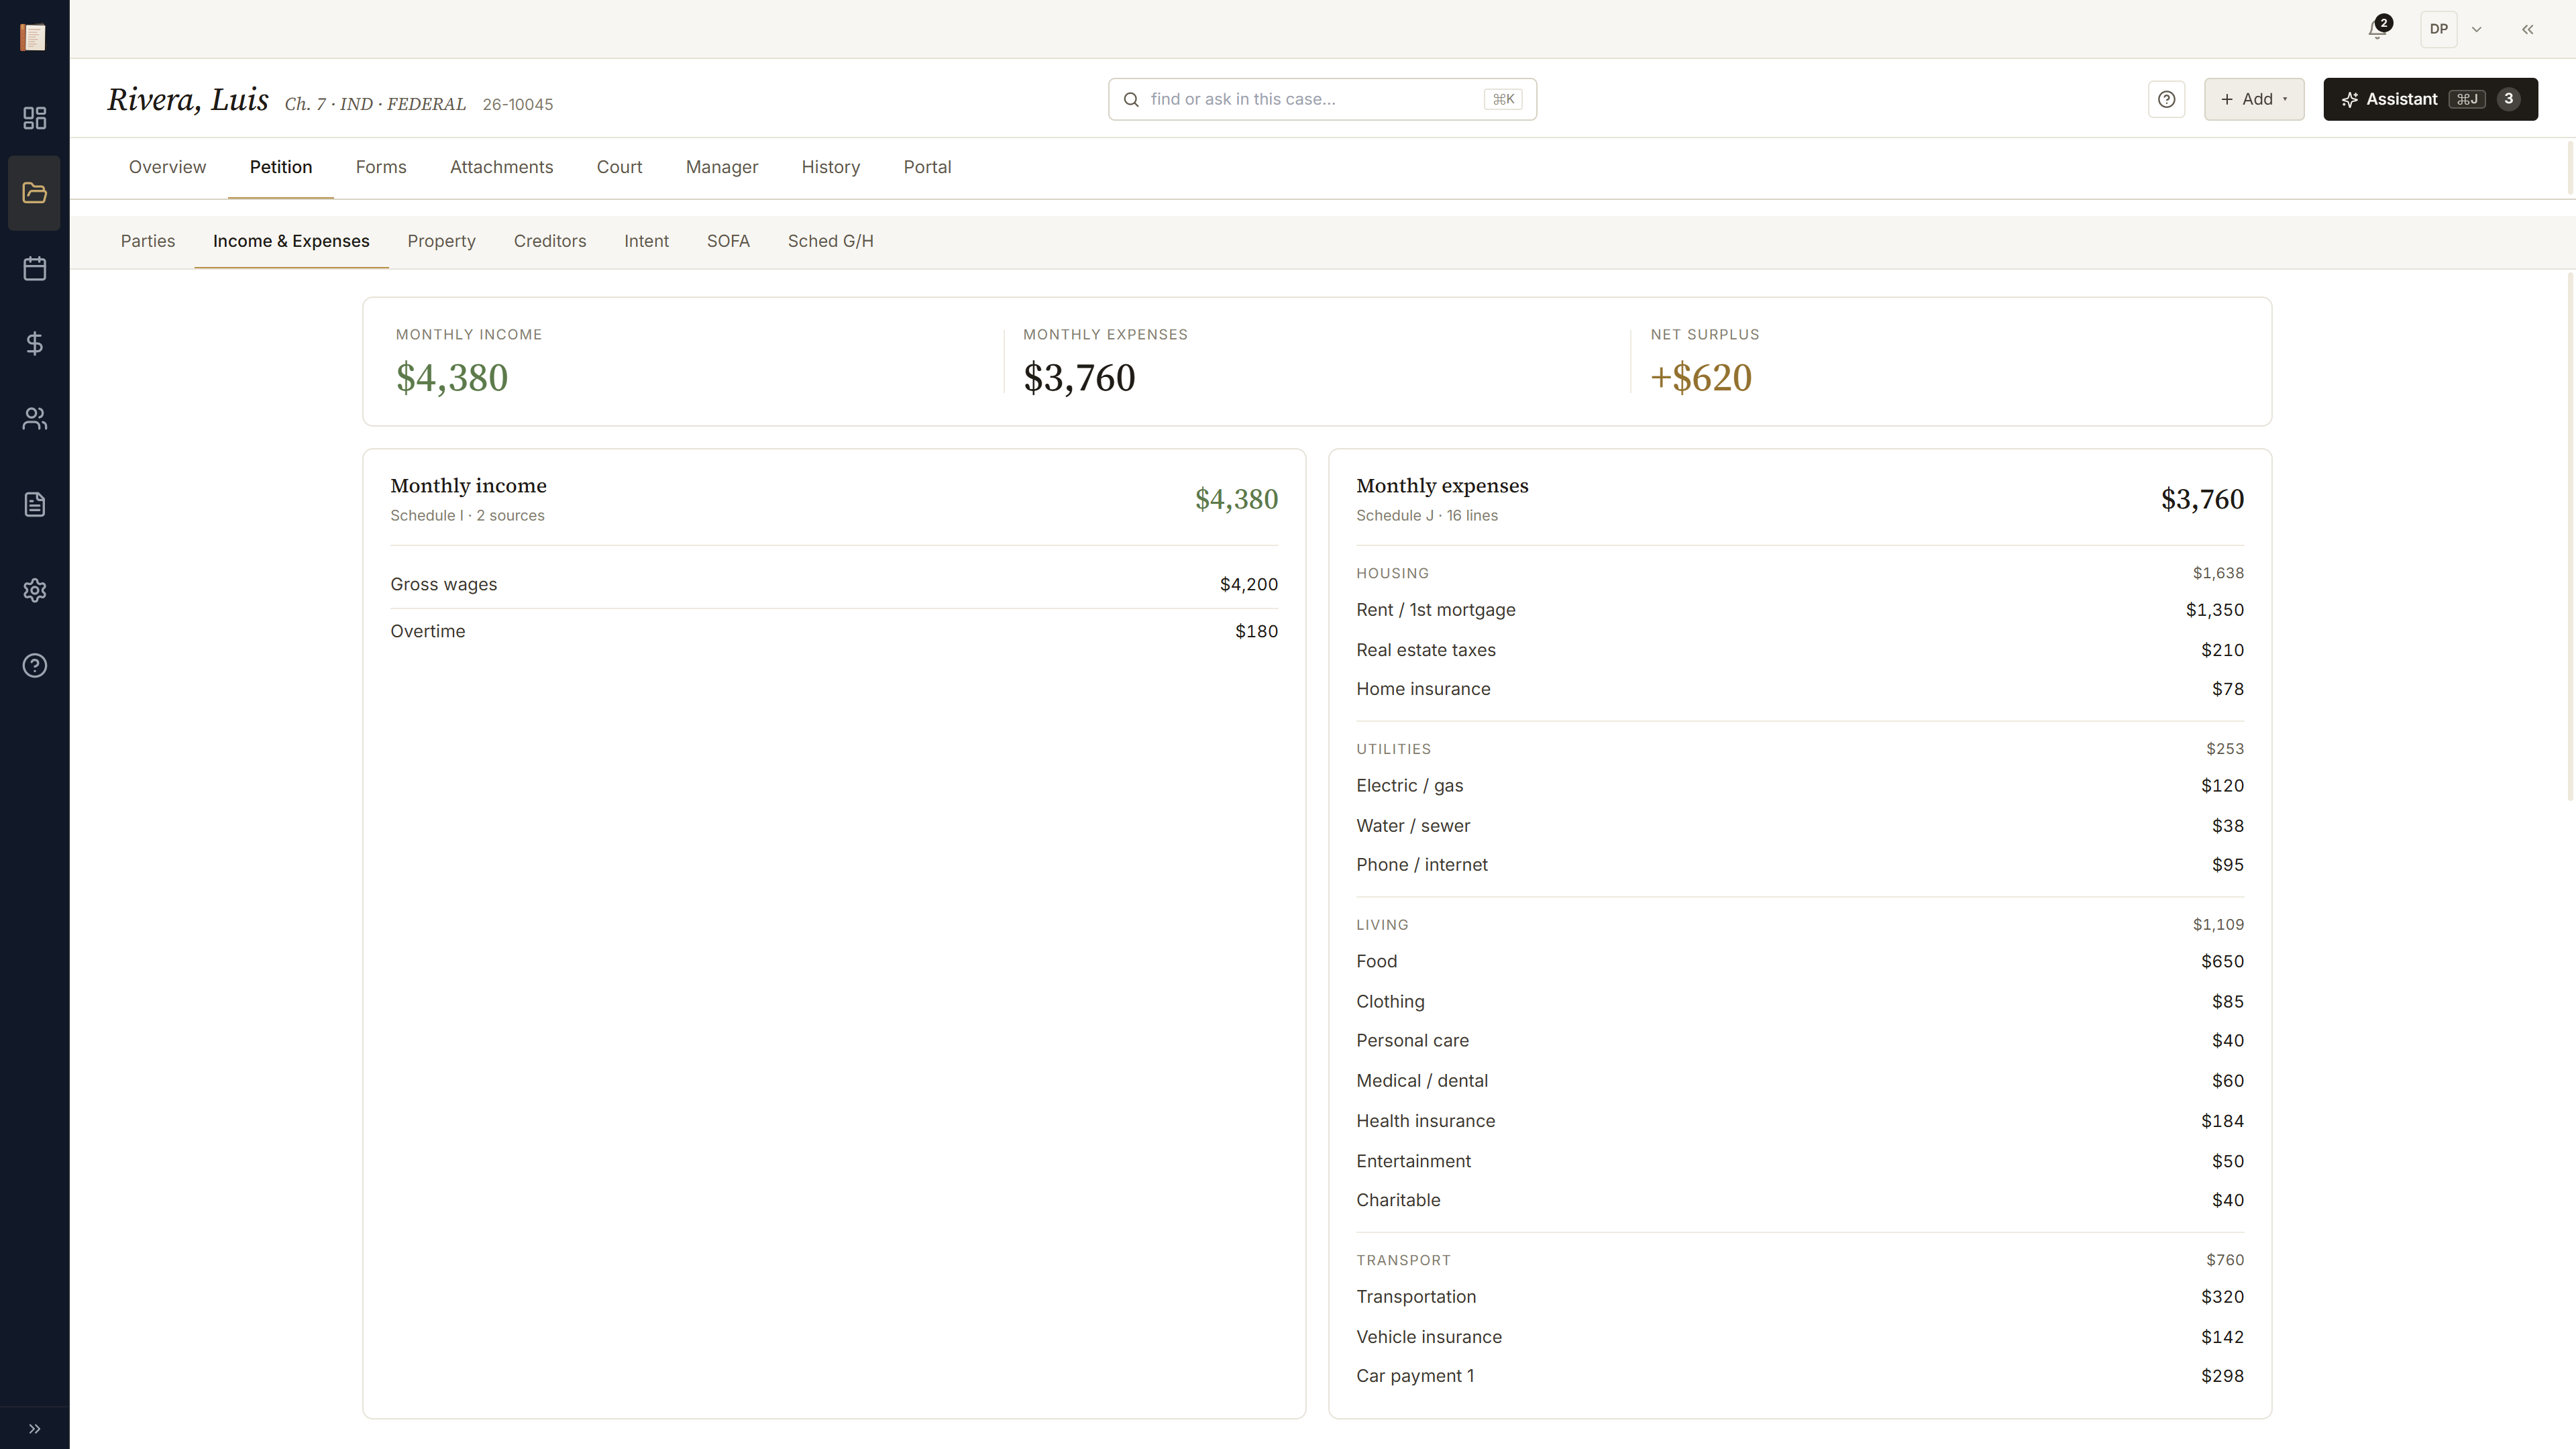2576x1449 pixels.
Task: Open the help icon in sidebar
Action: click(34, 665)
